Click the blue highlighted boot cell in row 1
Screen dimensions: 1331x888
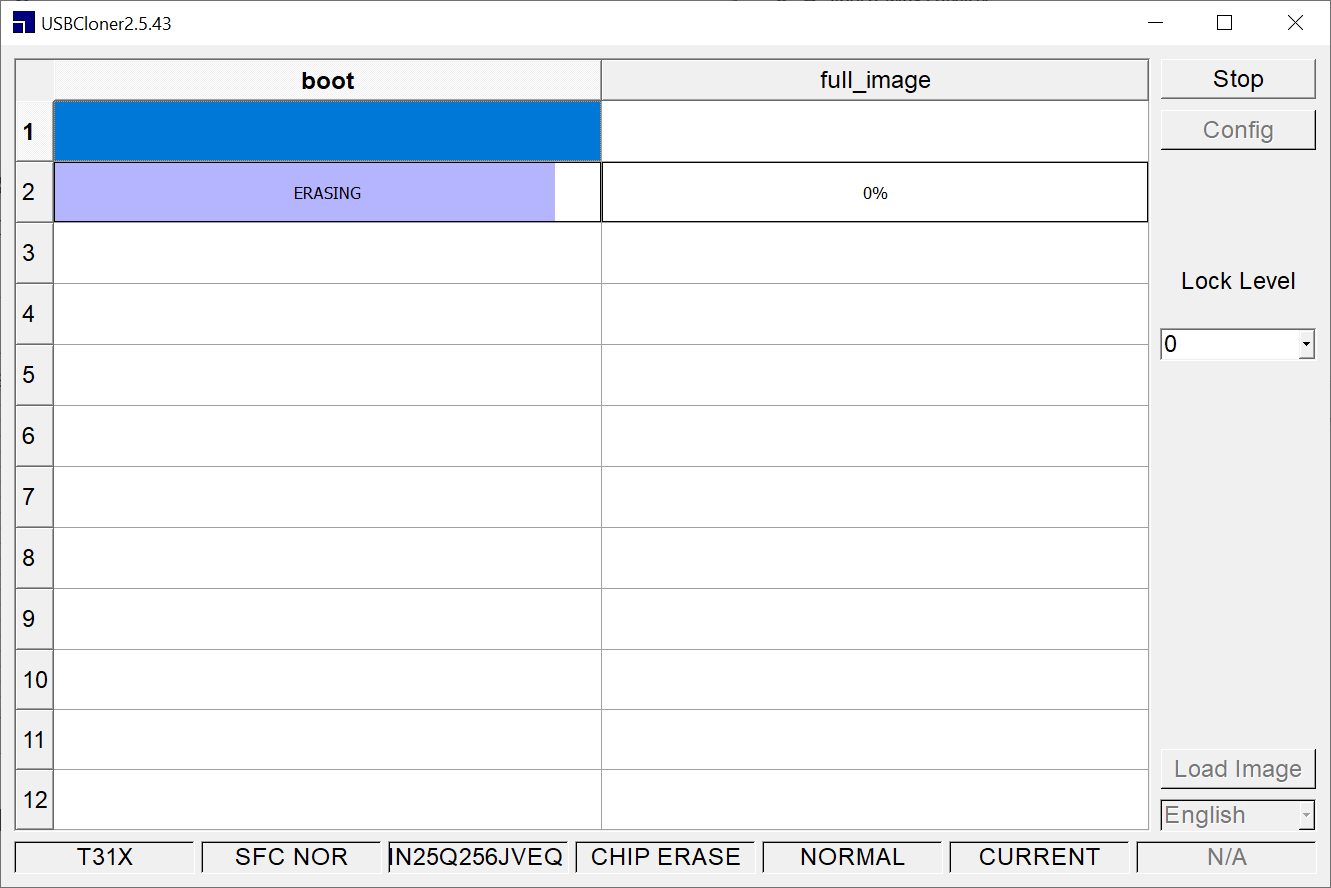[x=328, y=131]
